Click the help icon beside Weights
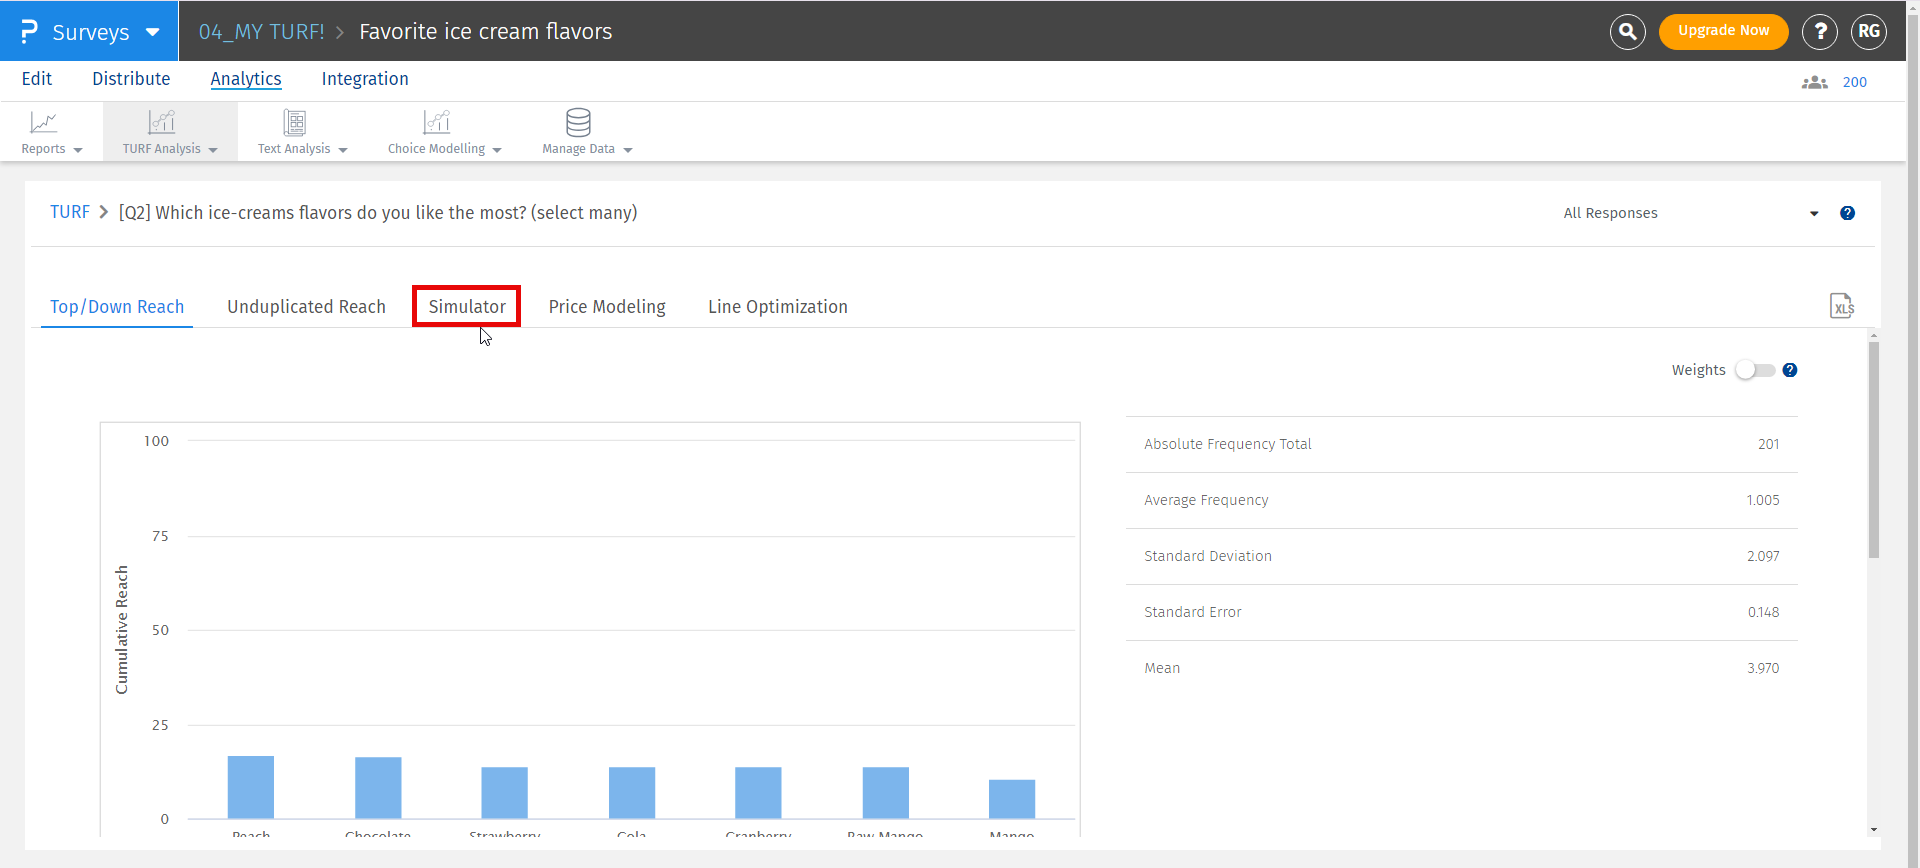1920x868 pixels. tap(1790, 370)
